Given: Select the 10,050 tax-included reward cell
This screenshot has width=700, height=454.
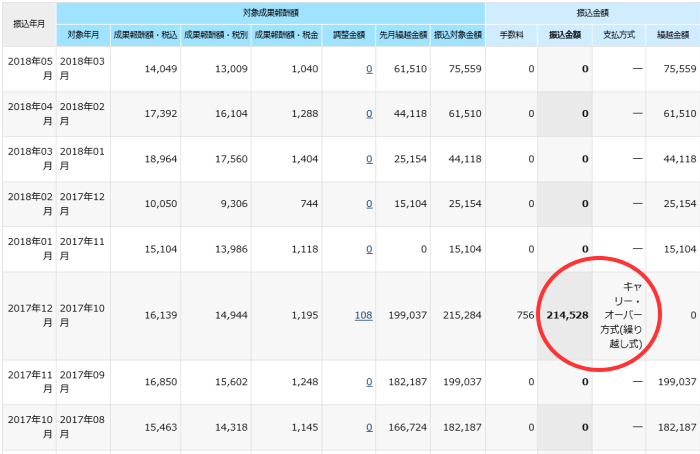Looking at the screenshot, I should [x=146, y=204].
